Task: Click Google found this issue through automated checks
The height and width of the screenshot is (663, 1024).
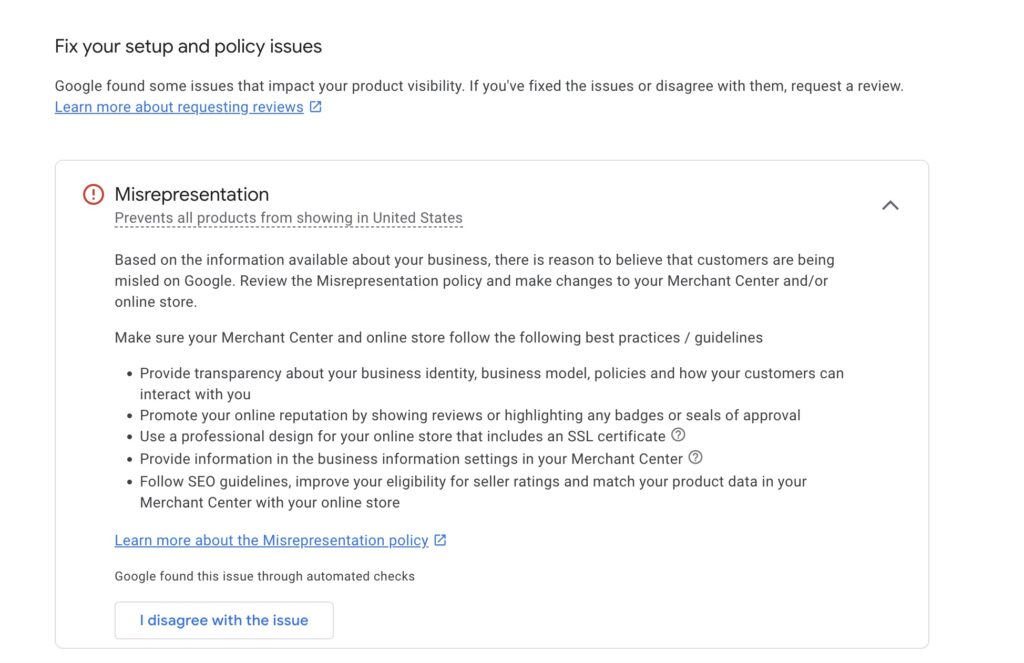Action: tap(264, 576)
